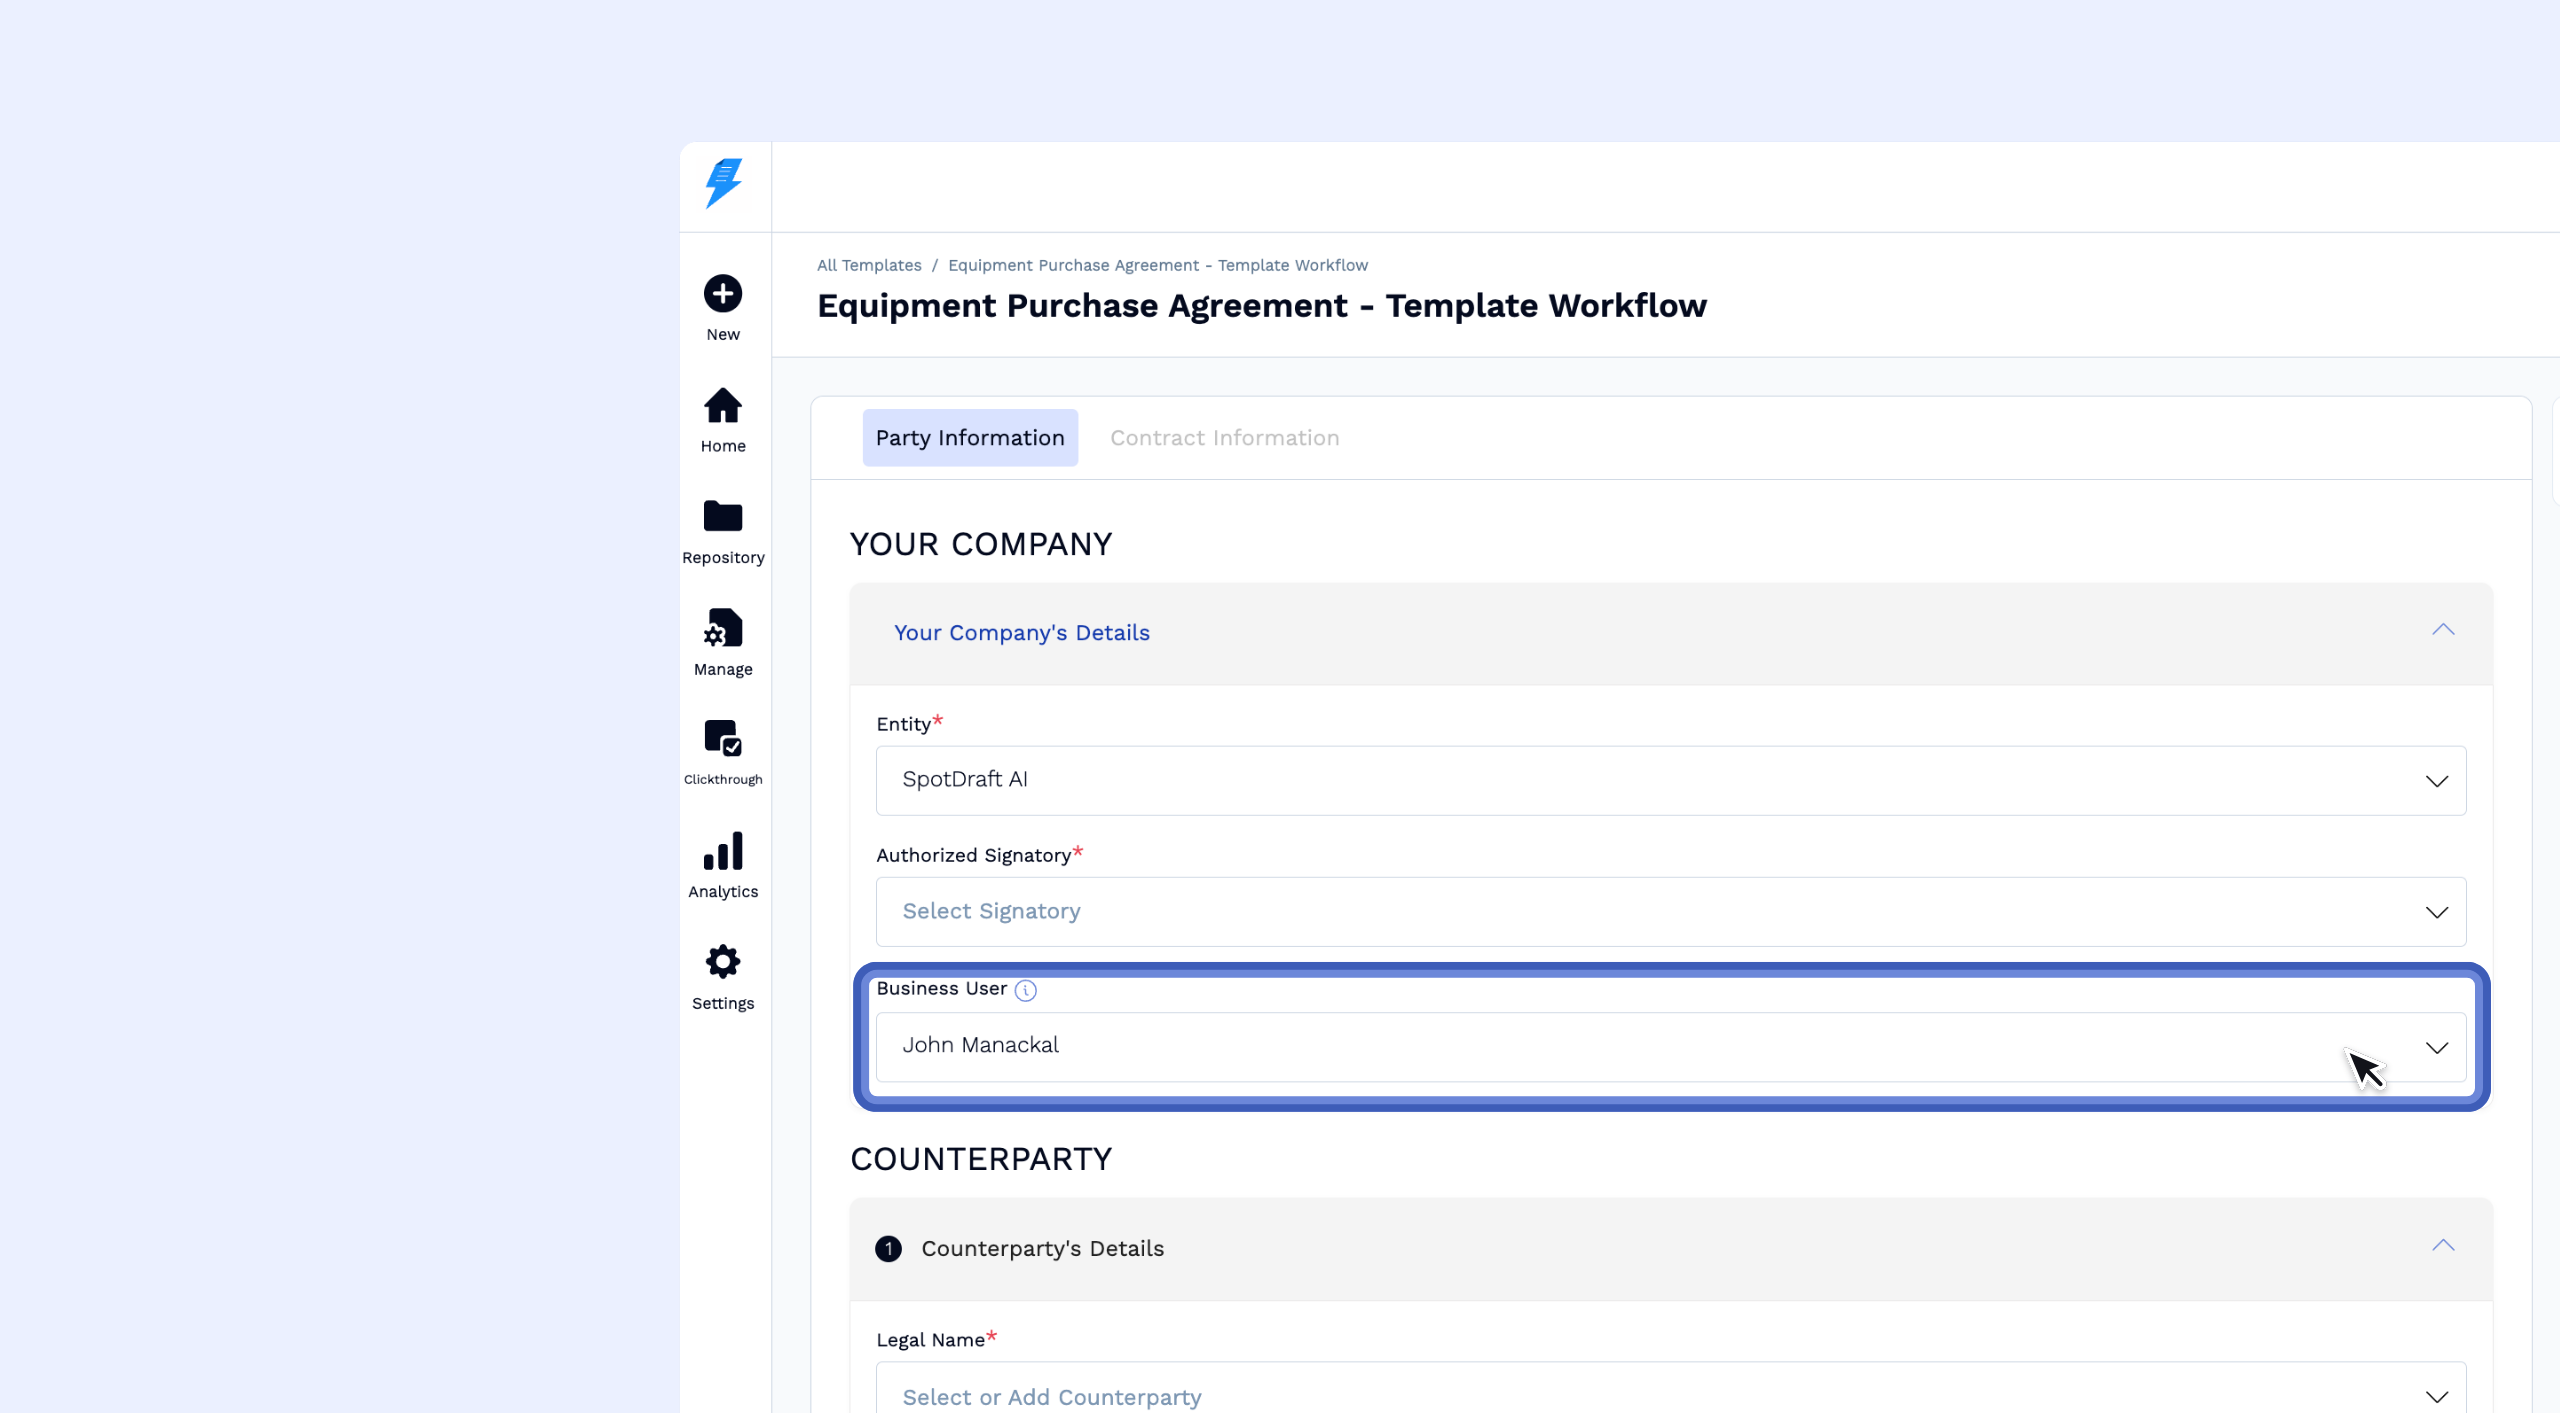Open Business User dropdown with John Manackal

[1670, 1047]
